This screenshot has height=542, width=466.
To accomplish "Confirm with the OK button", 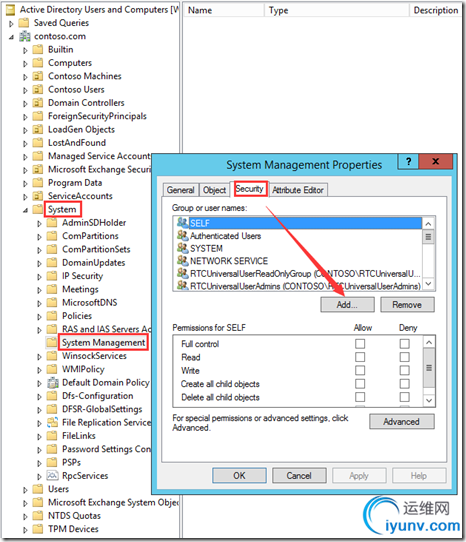I will point(239,476).
